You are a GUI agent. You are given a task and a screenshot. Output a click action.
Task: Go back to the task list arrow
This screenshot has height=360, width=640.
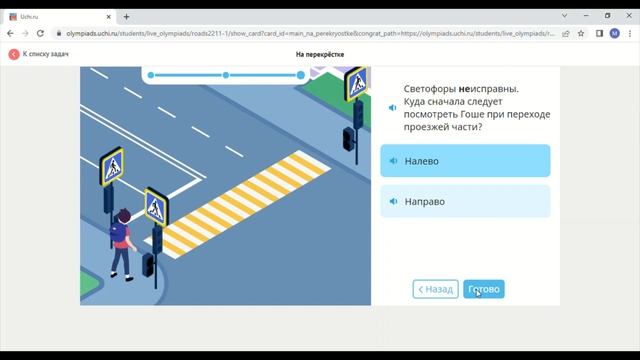(14, 54)
